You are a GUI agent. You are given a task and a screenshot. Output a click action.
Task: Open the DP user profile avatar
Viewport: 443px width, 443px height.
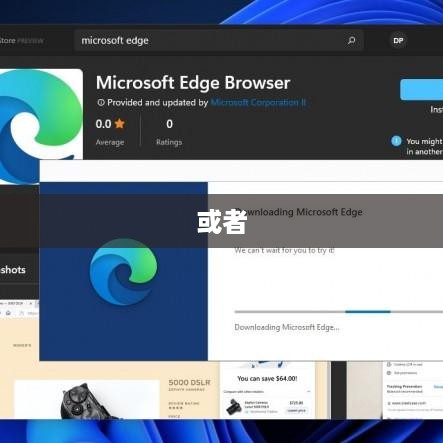(398, 41)
